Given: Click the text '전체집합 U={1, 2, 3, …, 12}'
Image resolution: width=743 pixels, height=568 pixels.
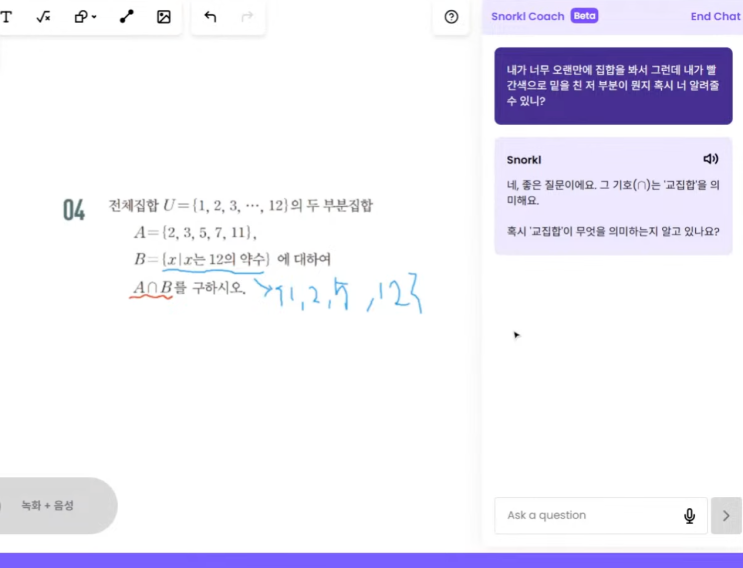Looking at the screenshot, I should click(x=198, y=206).
